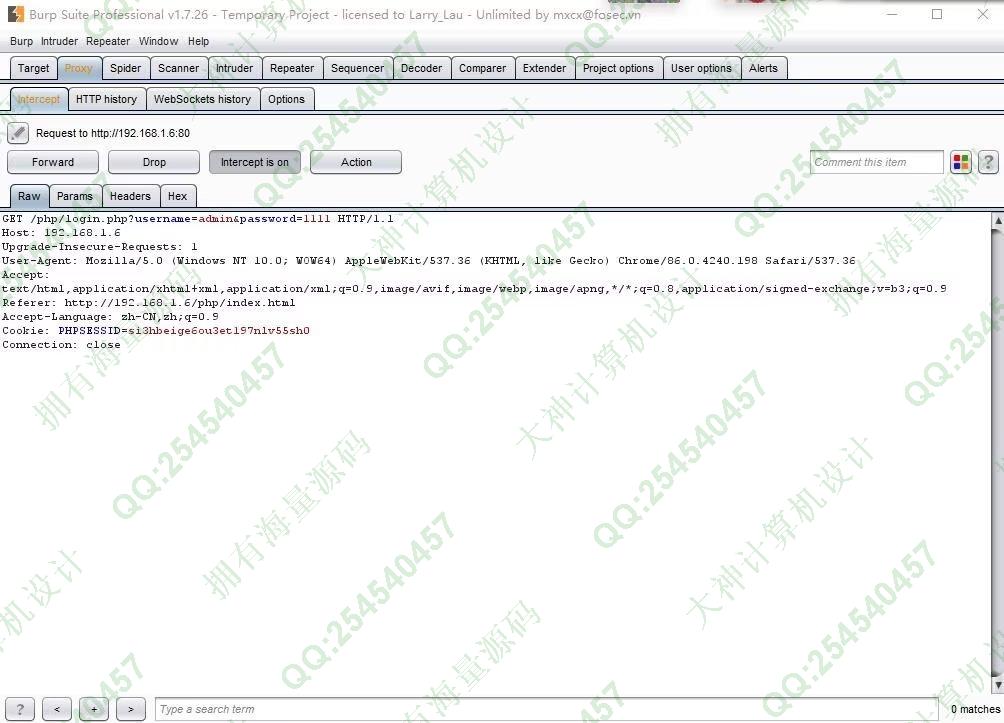Click the Host: 192.168.1.6 header line
This screenshot has width=1004, height=723.
pyautogui.click(x=61, y=233)
